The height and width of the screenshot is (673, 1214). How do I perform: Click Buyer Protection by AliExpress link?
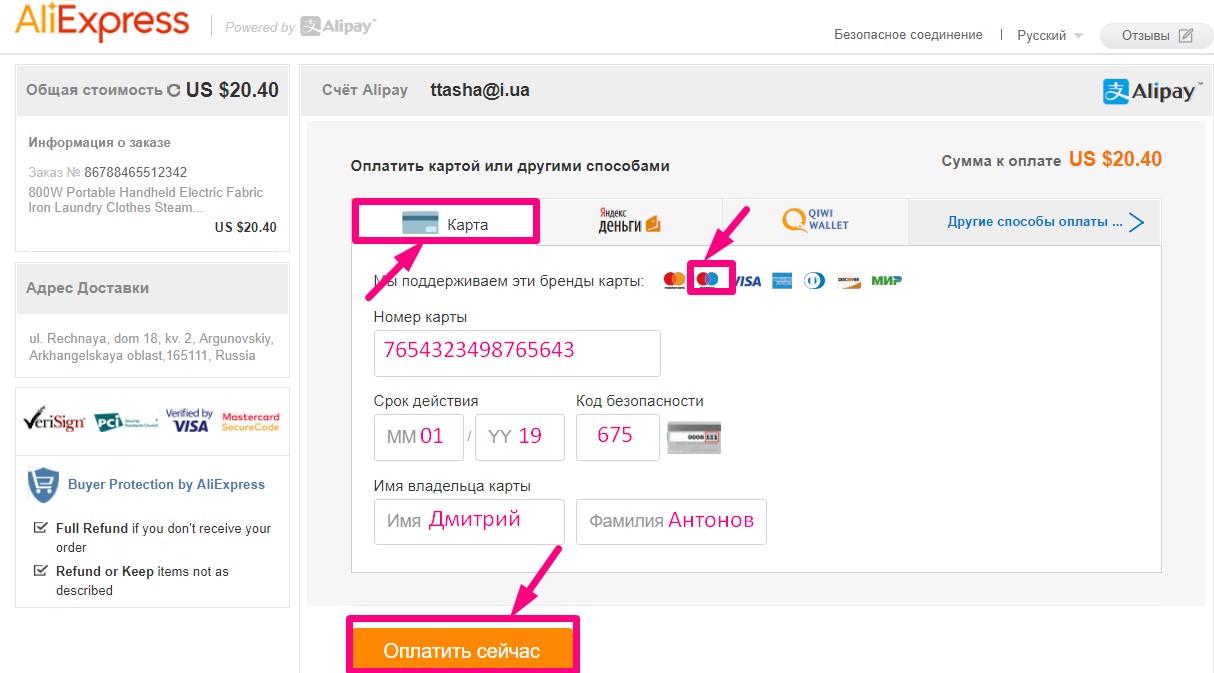[x=166, y=484]
